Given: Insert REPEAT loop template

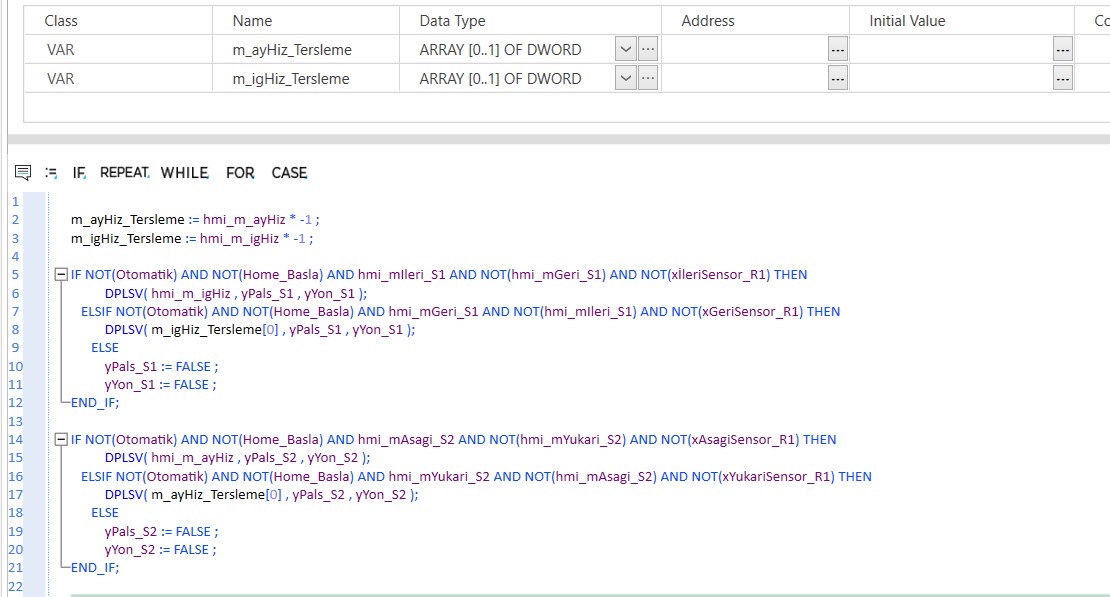Looking at the screenshot, I should pyautogui.click(x=125, y=173).
